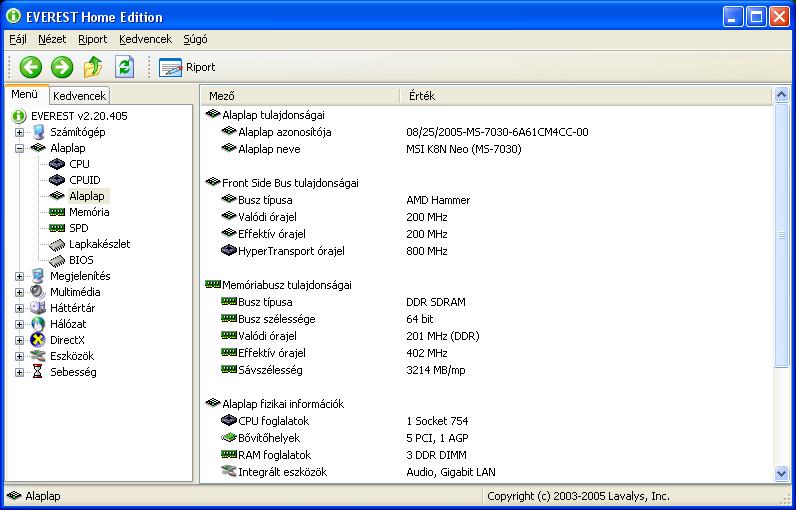Select the selected Alaplap child tree item
This screenshot has width=796, height=510.
(x=87, y=196)
